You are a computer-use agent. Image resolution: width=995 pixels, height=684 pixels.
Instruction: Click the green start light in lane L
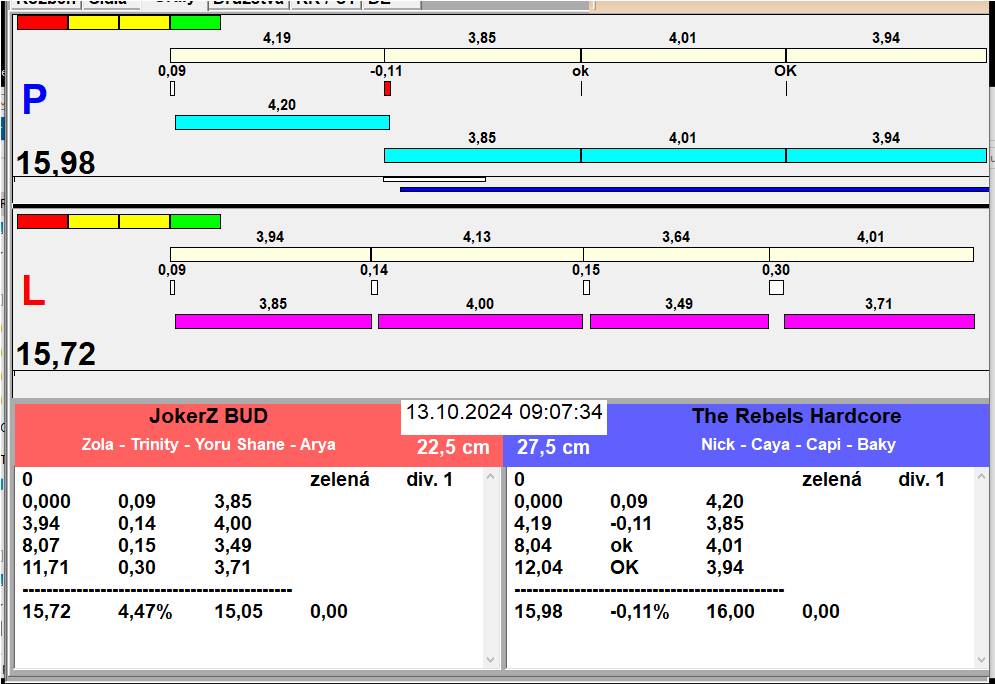pyautogui.click(x=195, y=221)
